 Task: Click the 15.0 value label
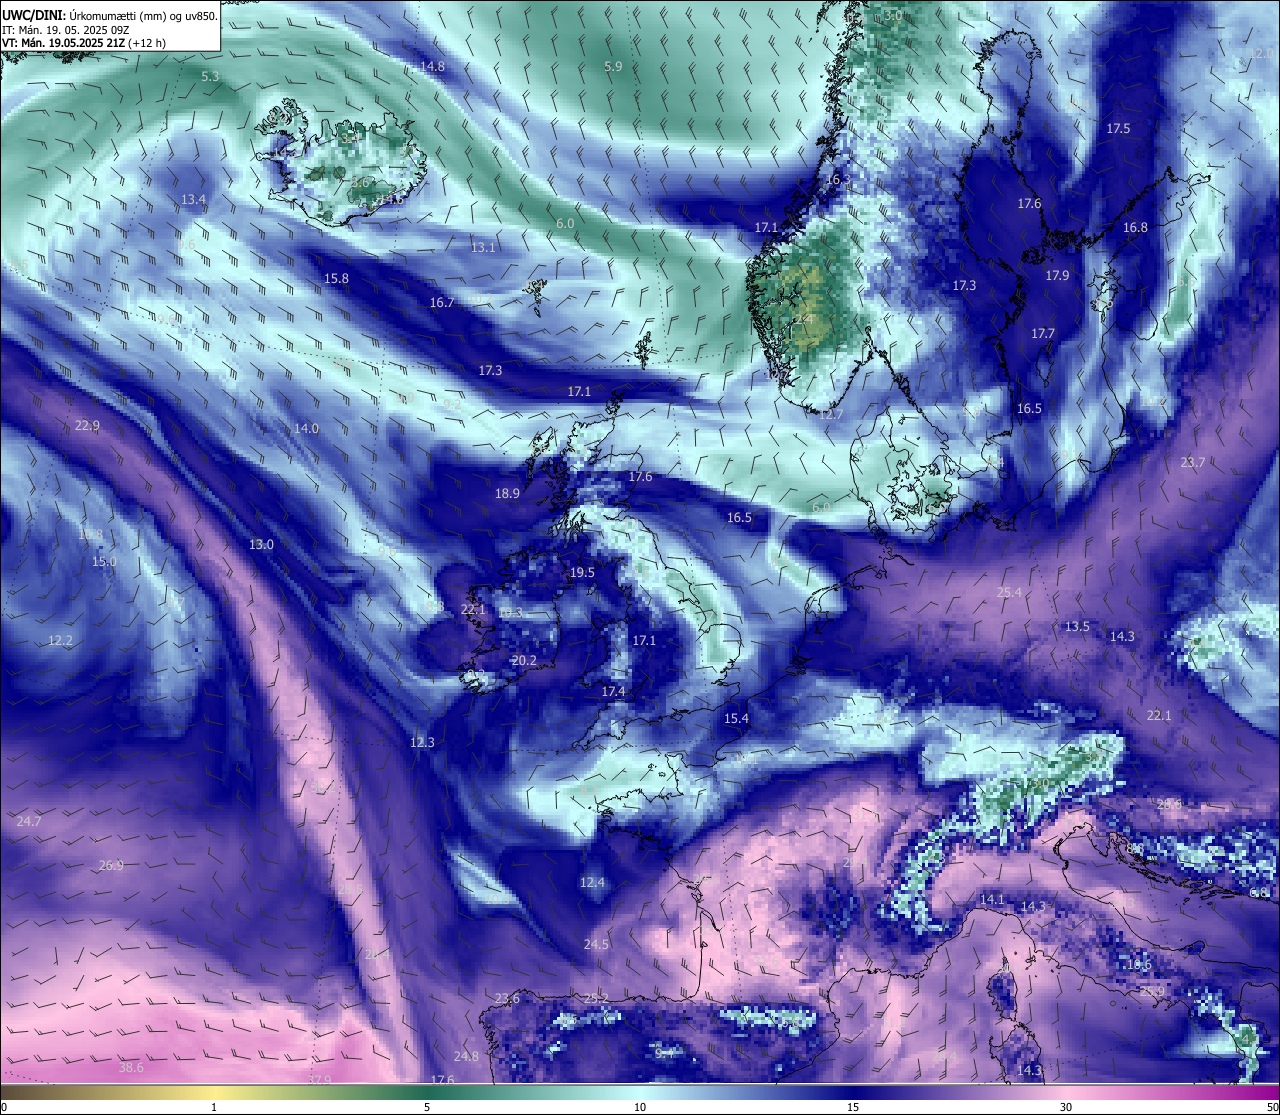click(104, 561)
